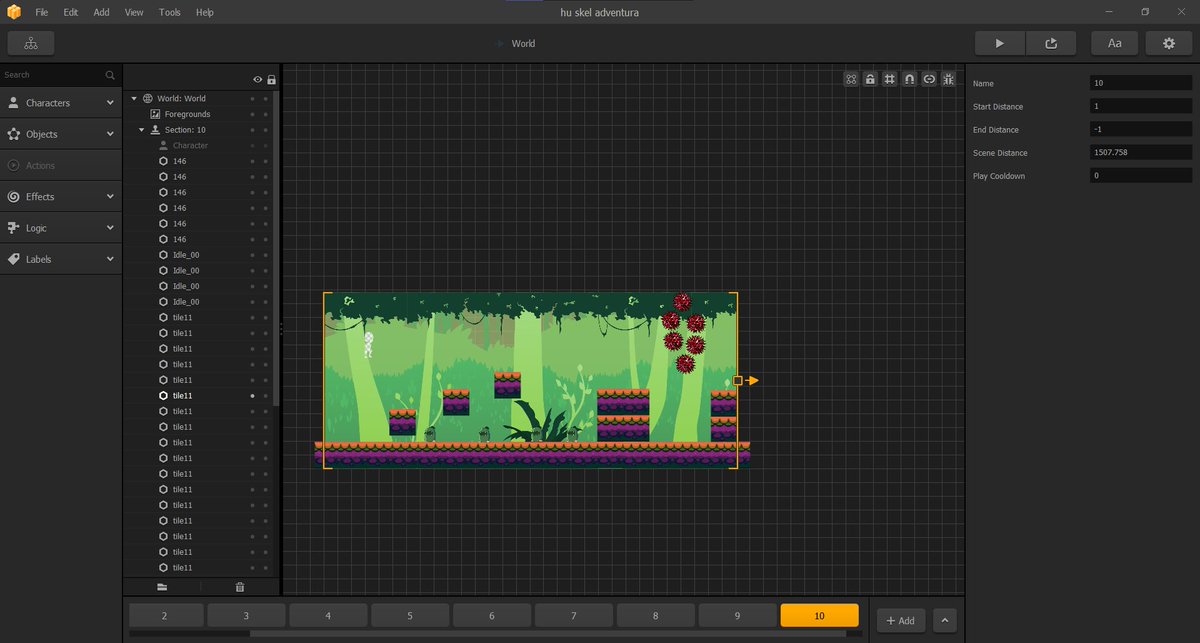Click the Scene Distance input field
1200x643 pixels.
click(x=1141, y=153)
